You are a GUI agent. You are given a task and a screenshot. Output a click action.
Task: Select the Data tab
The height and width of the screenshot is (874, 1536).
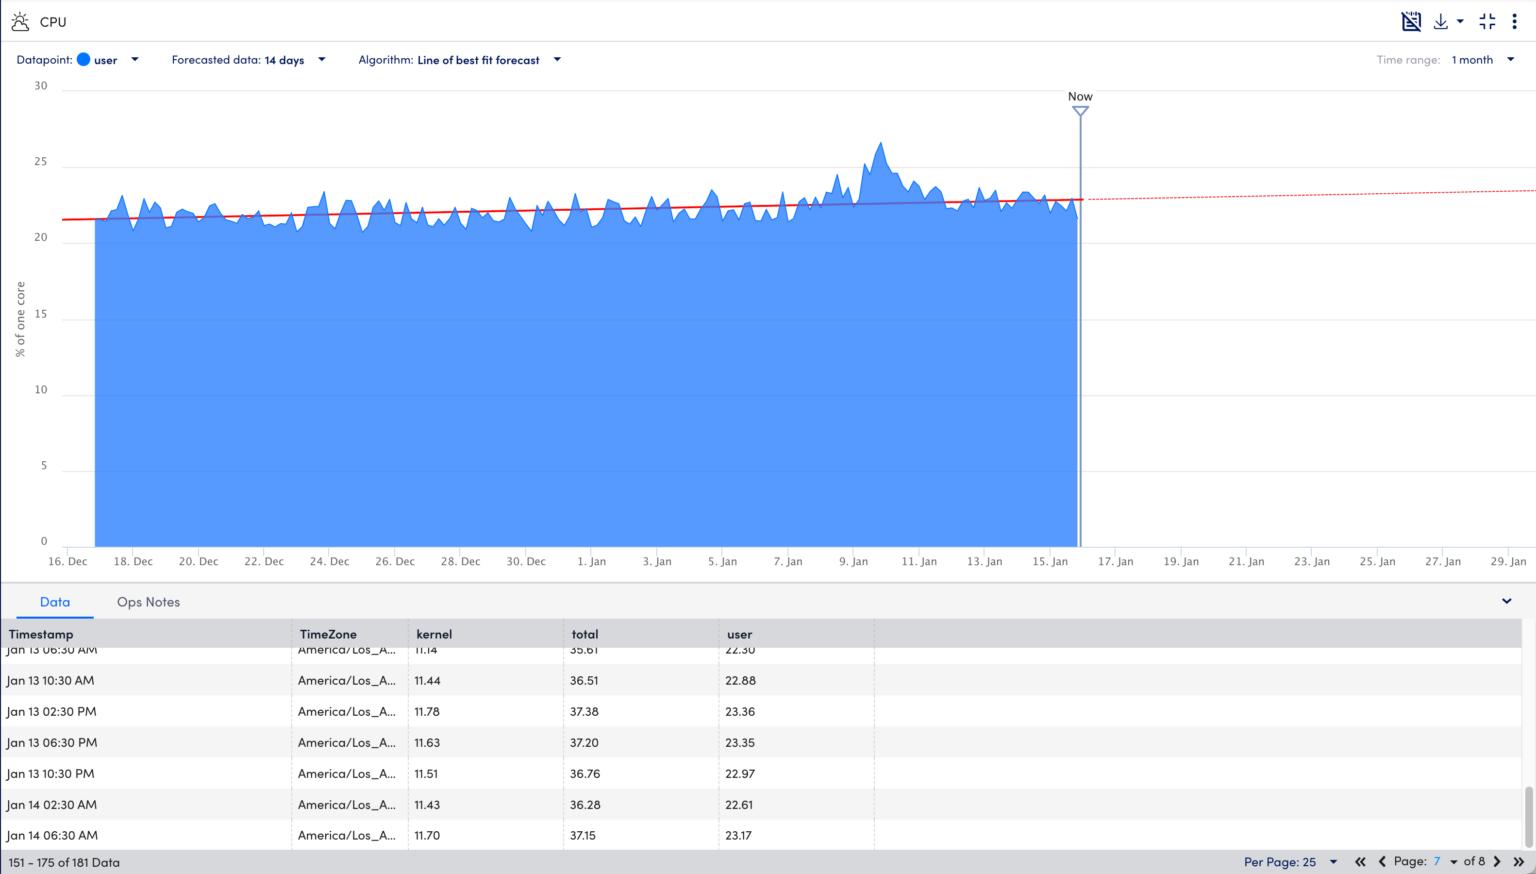pos(55,601)
